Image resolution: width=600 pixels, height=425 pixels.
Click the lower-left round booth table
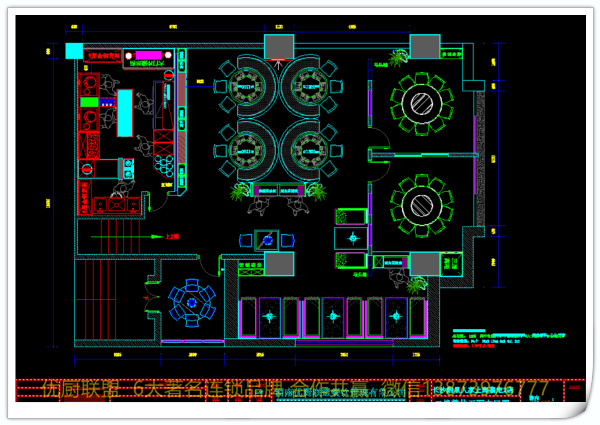(241, 149)
